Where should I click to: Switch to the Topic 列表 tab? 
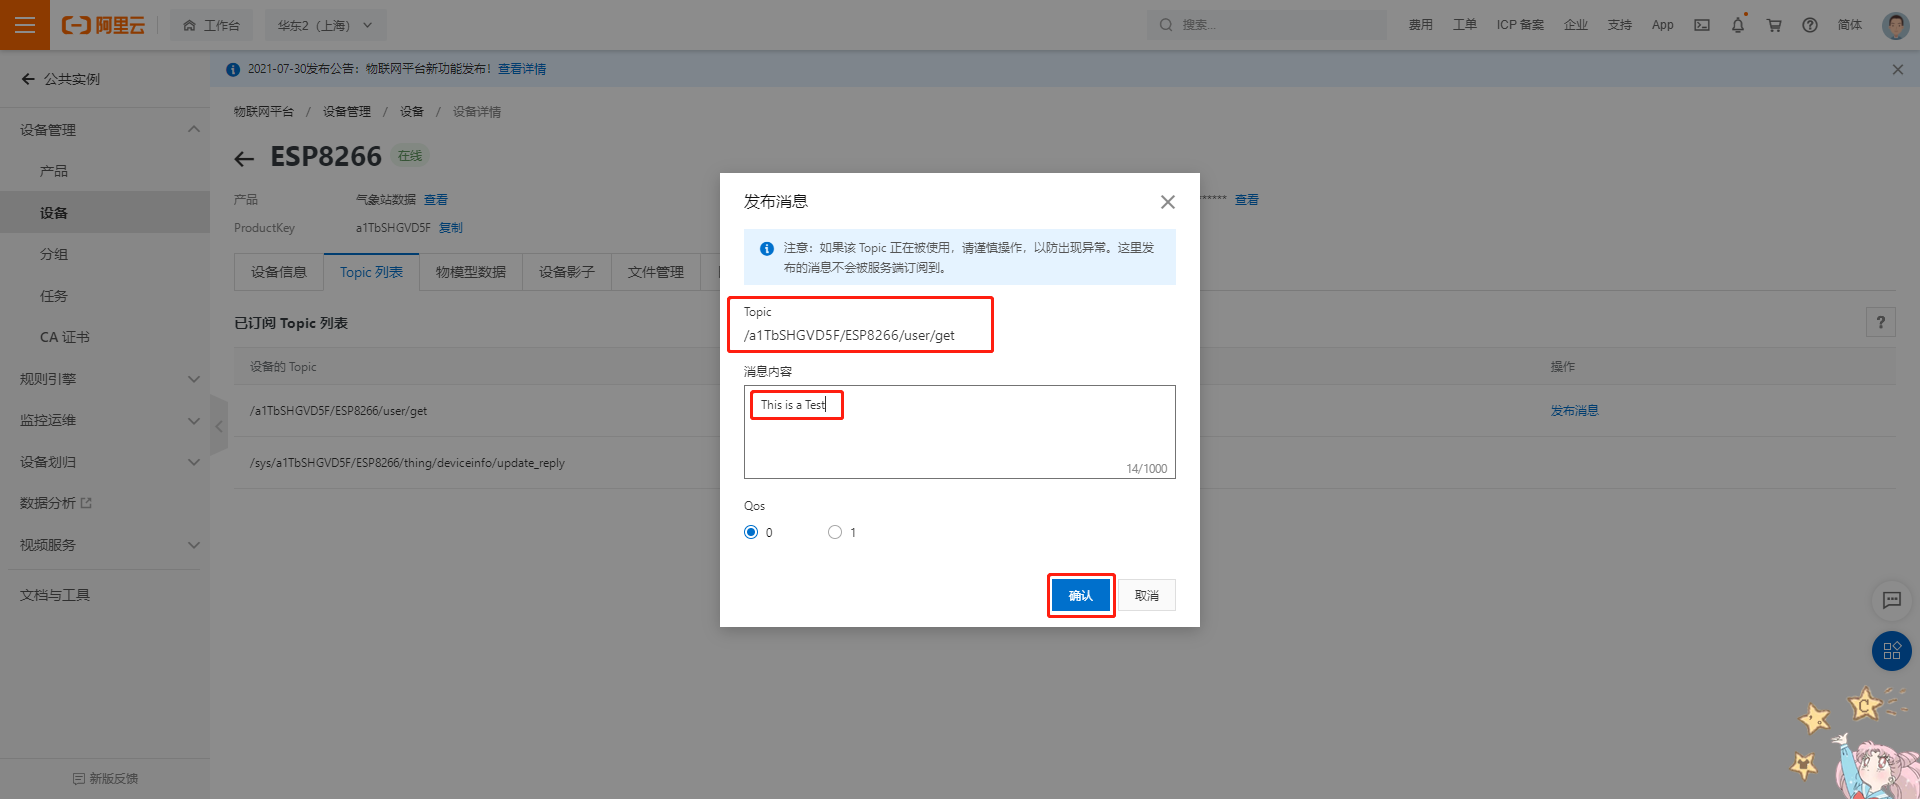371,272
